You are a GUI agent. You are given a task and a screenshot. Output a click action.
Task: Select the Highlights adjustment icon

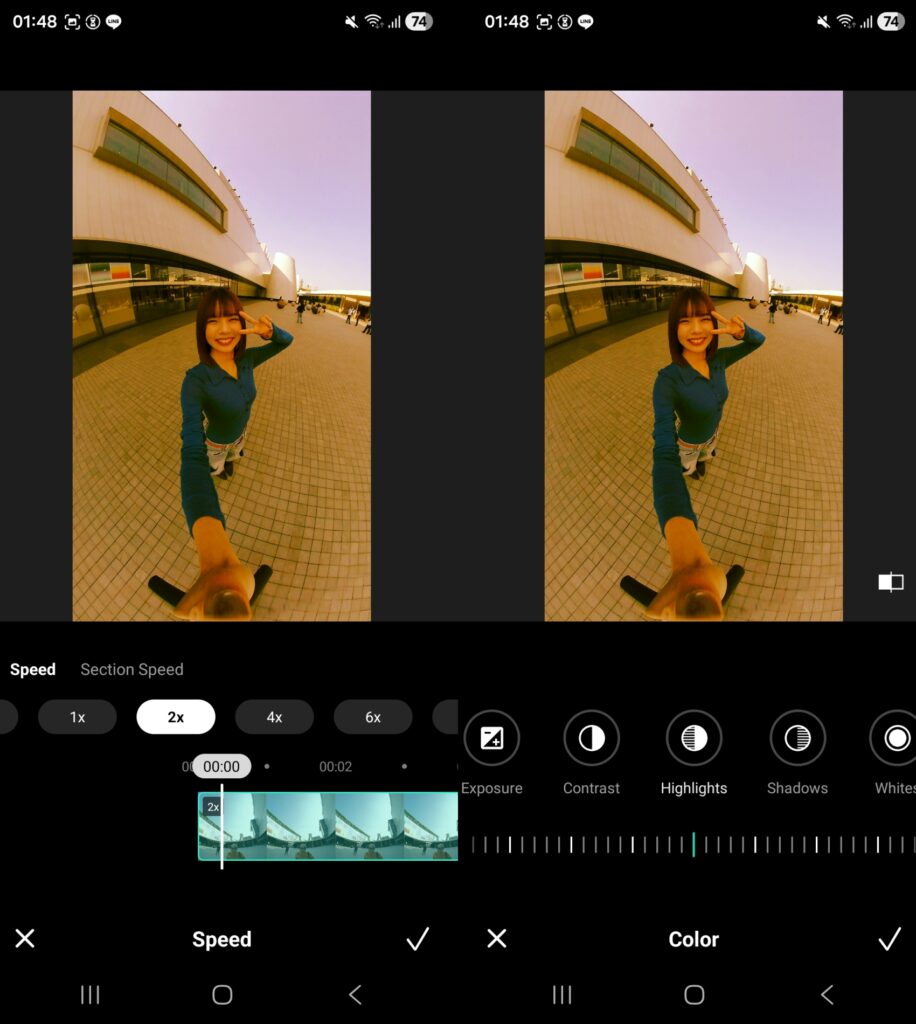693,739
